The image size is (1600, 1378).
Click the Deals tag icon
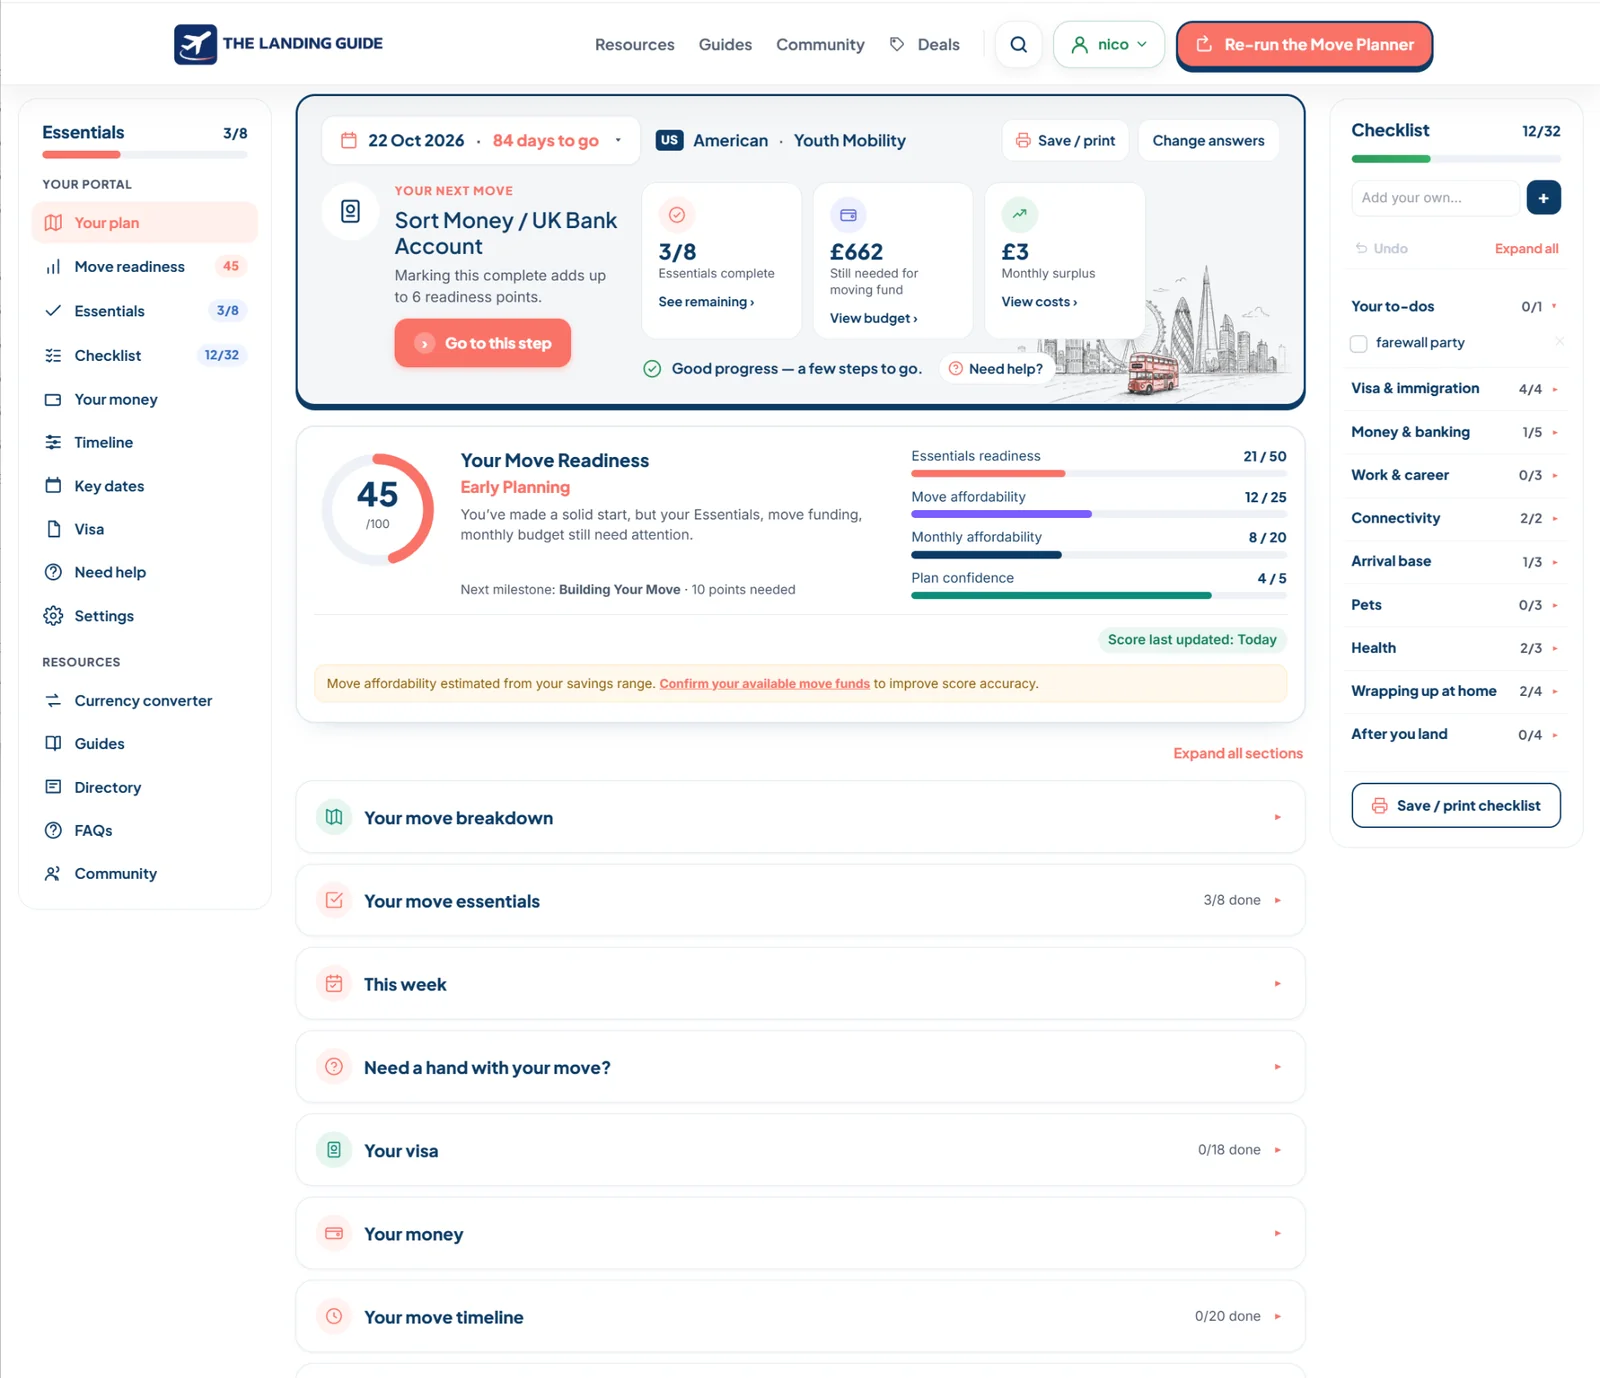point(897,44)
